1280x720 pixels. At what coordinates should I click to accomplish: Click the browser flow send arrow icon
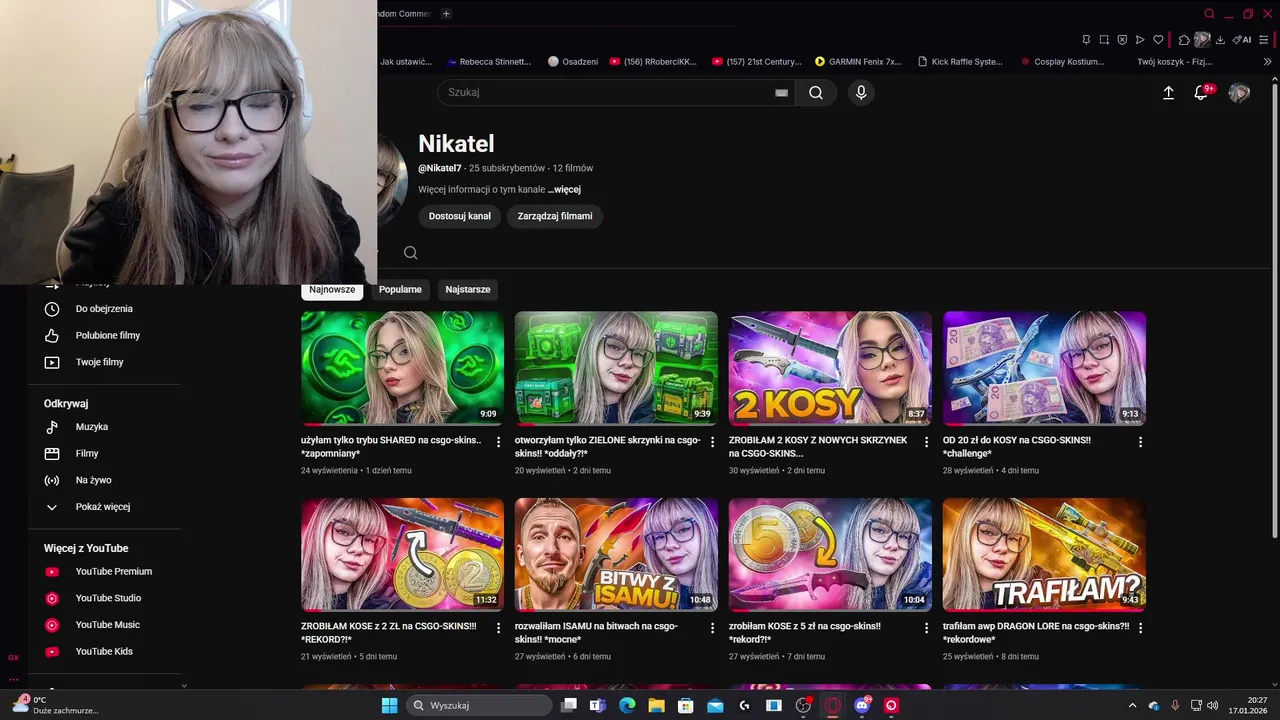pyautogui.click(x=1140, y=40)
